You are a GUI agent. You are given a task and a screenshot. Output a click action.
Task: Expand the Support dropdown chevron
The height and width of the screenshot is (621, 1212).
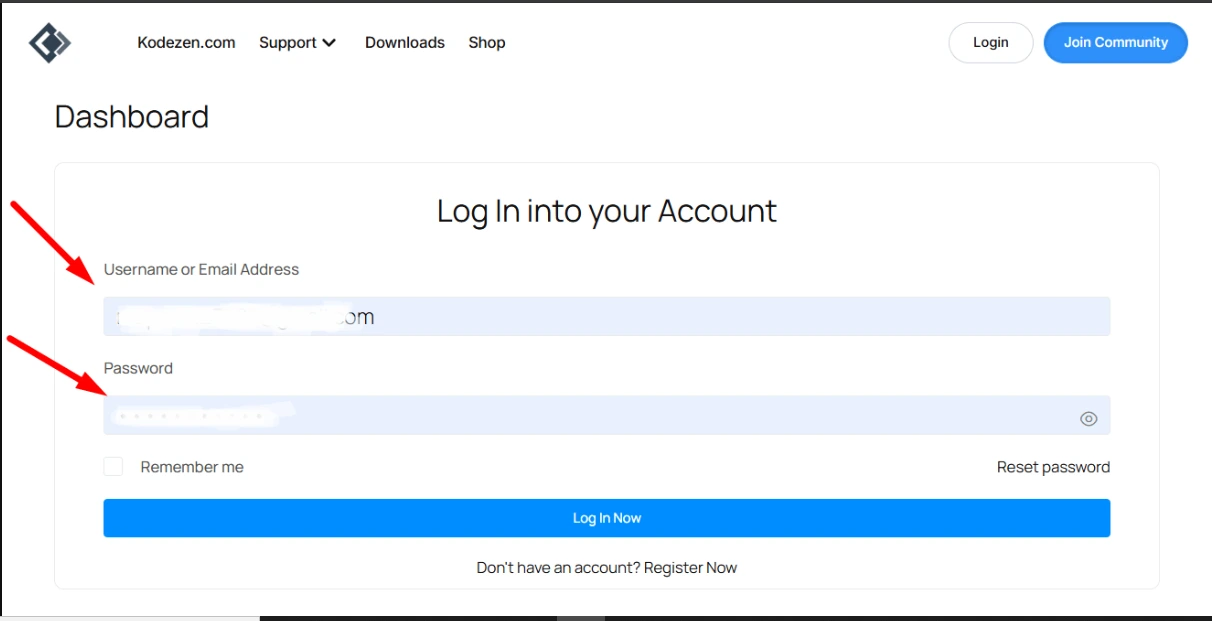(329, 43)
